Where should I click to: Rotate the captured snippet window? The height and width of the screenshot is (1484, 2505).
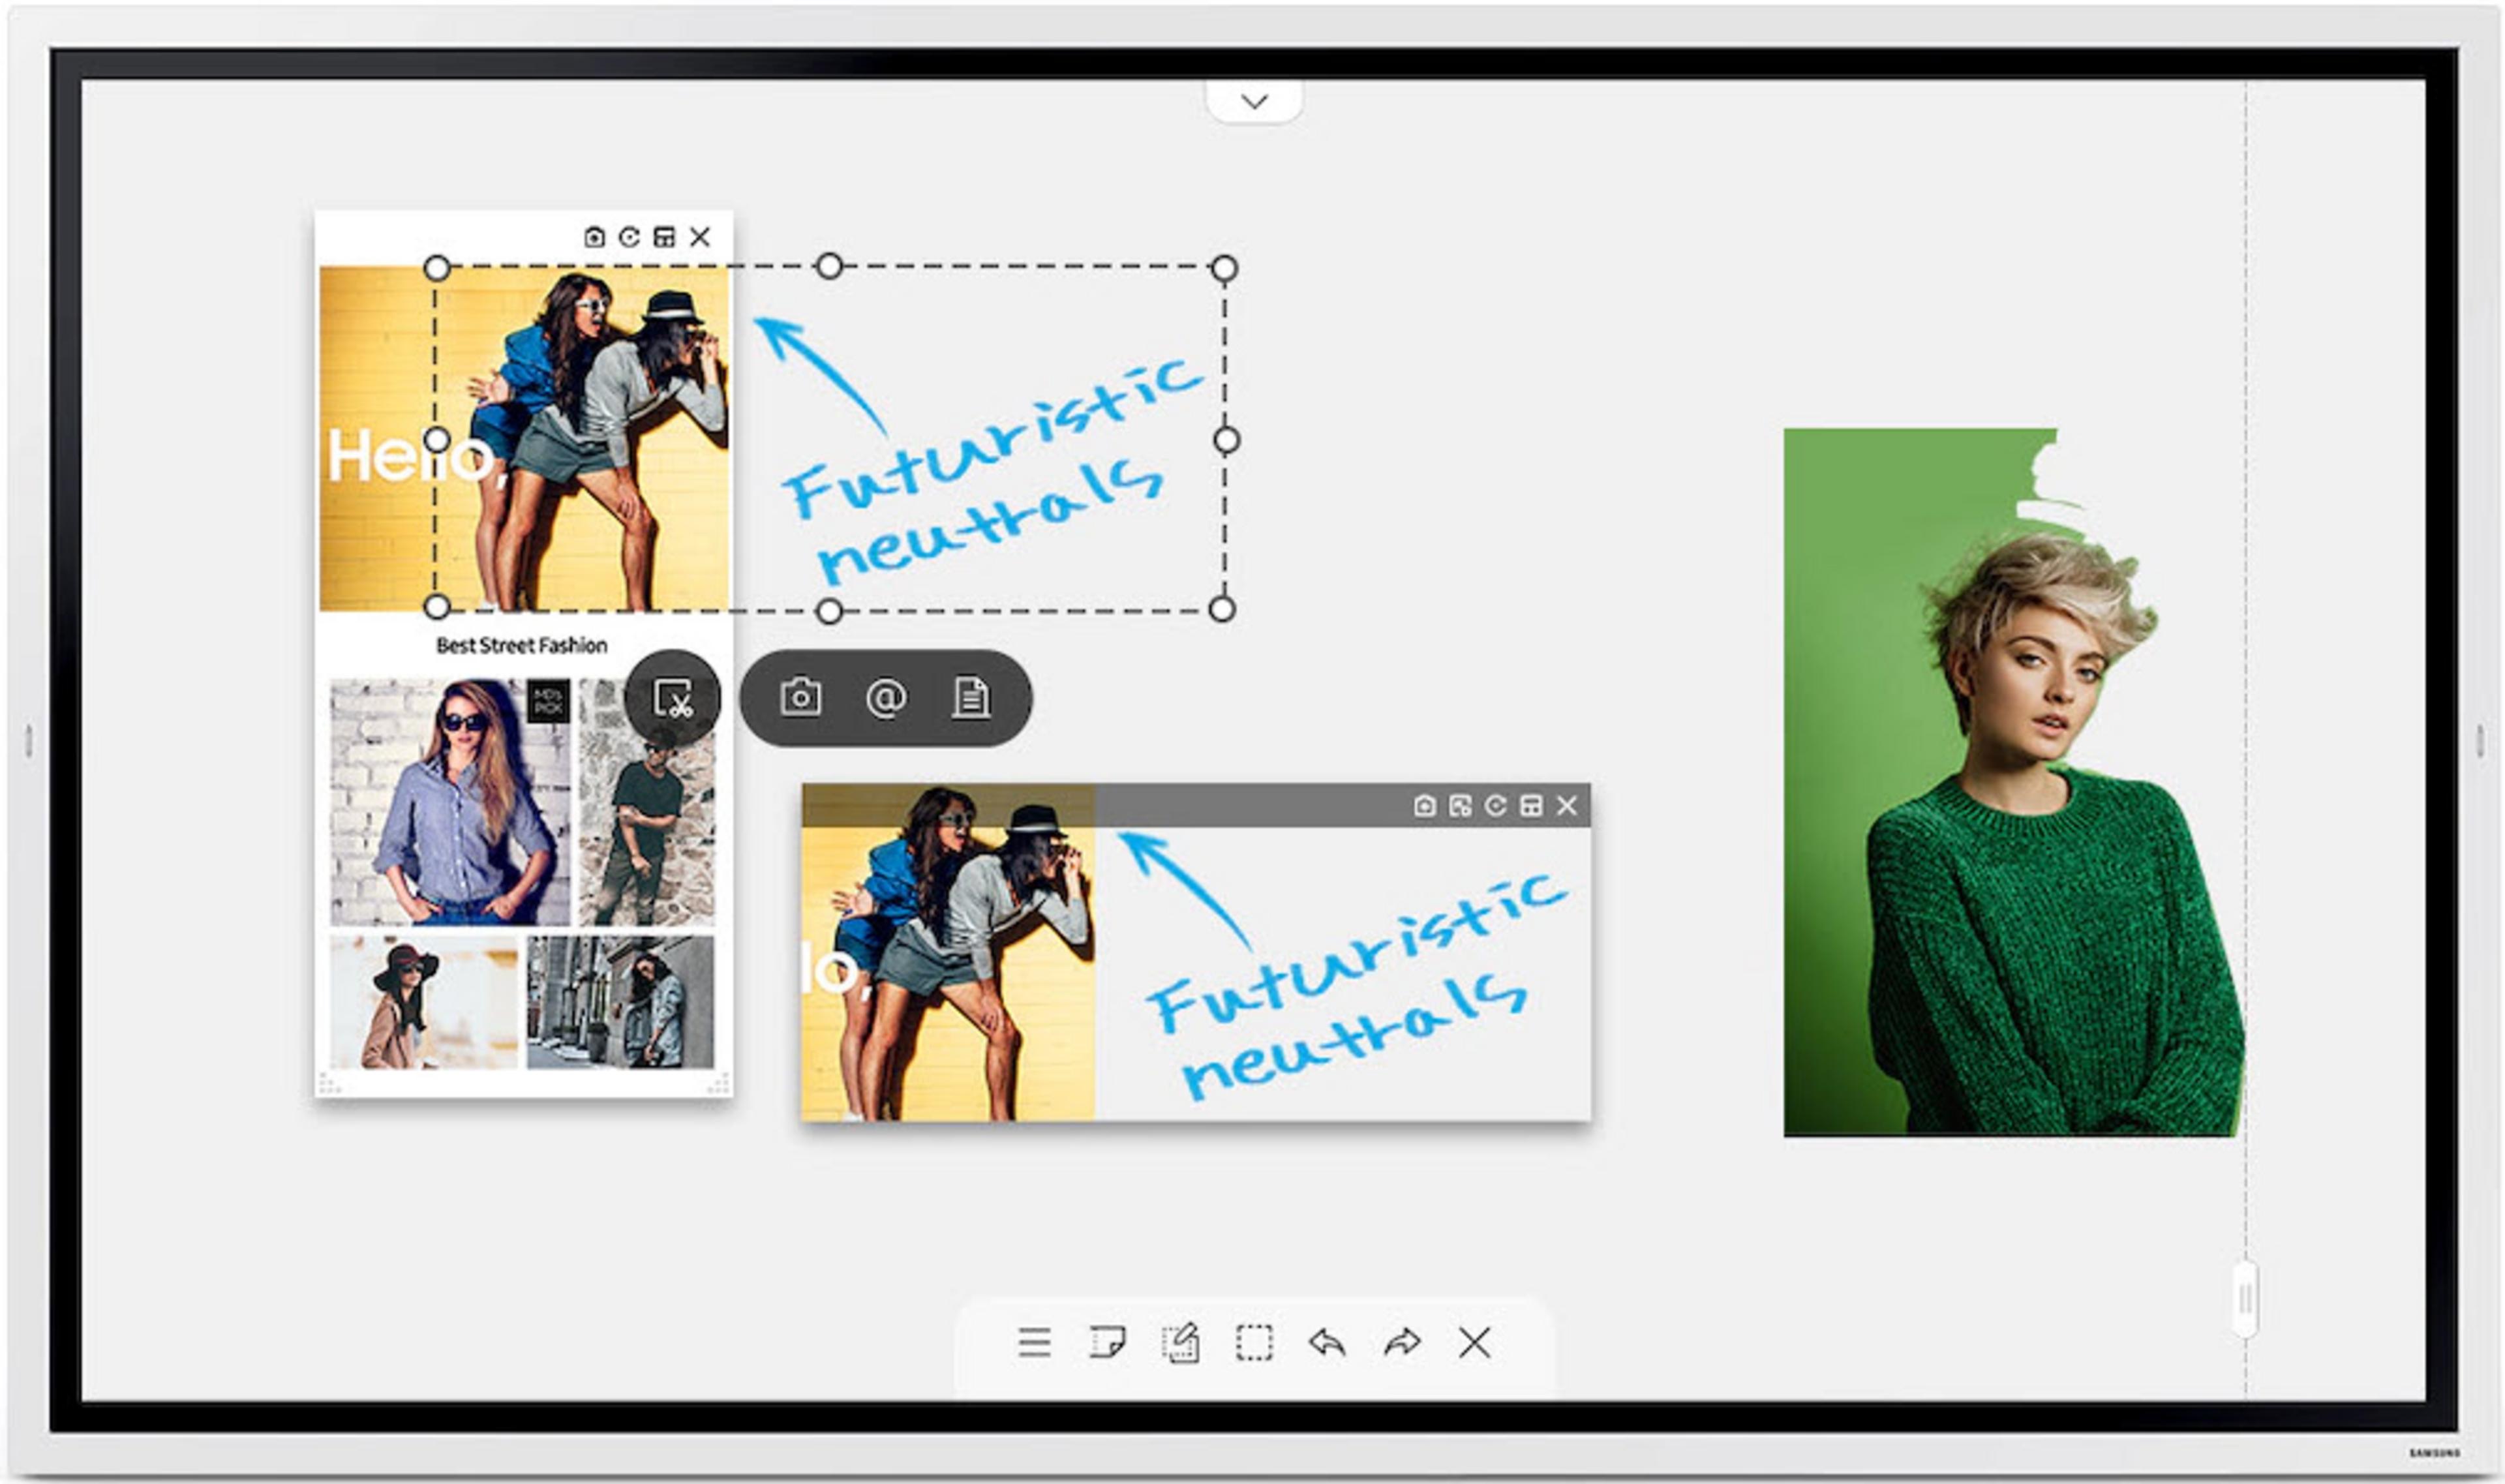click(1495, 805)
